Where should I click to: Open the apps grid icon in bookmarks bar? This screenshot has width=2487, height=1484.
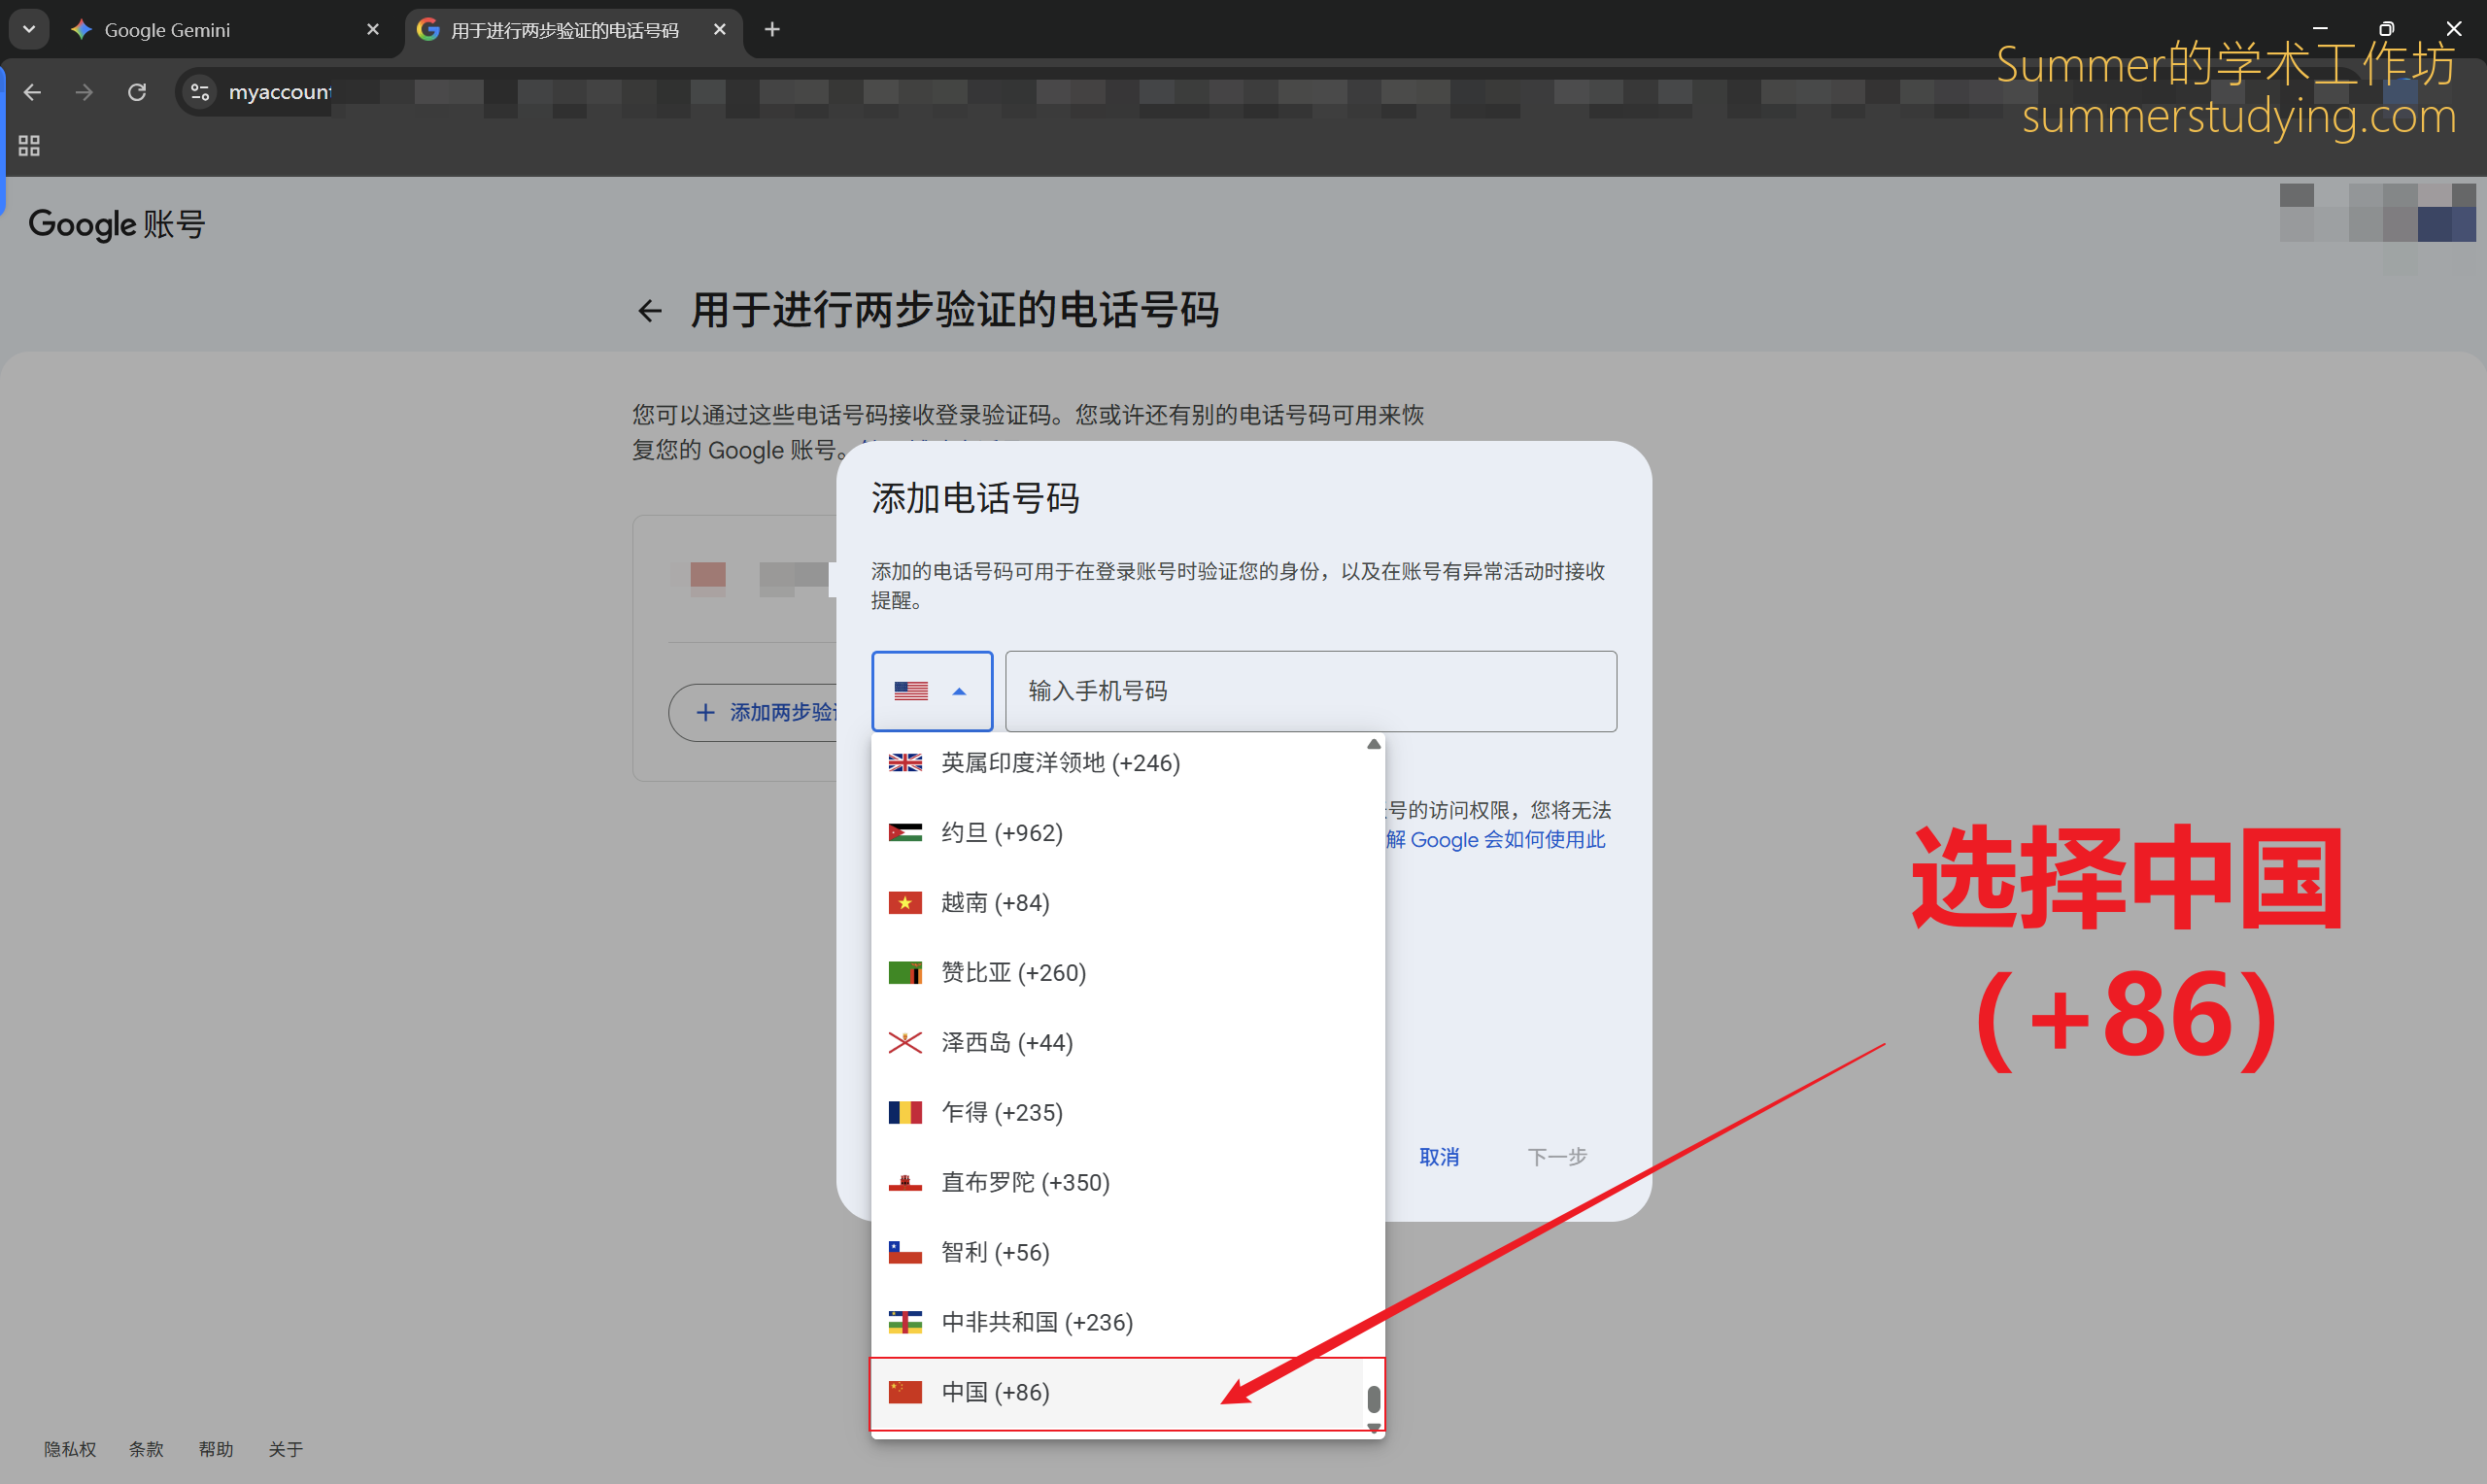click(29, 146)
